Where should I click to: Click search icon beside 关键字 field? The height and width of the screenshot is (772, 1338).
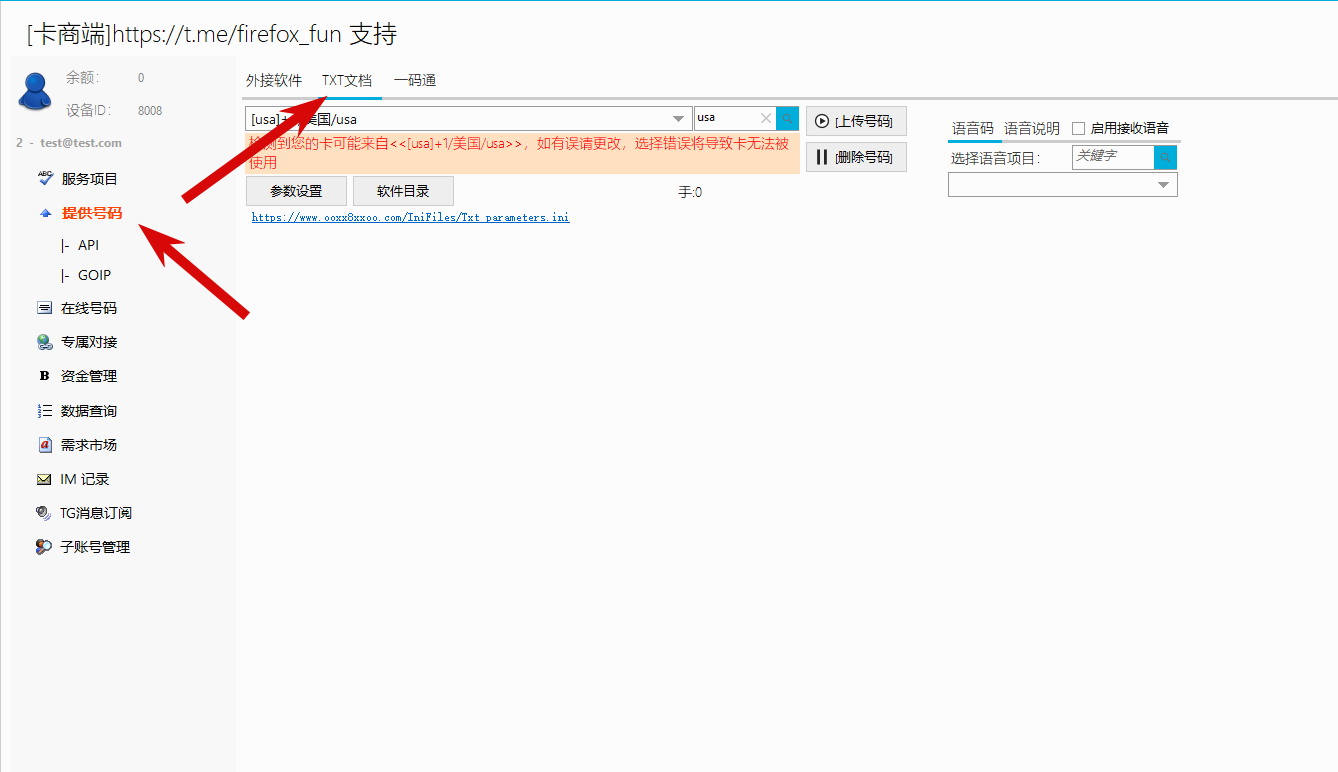(x=1165, y=157)
